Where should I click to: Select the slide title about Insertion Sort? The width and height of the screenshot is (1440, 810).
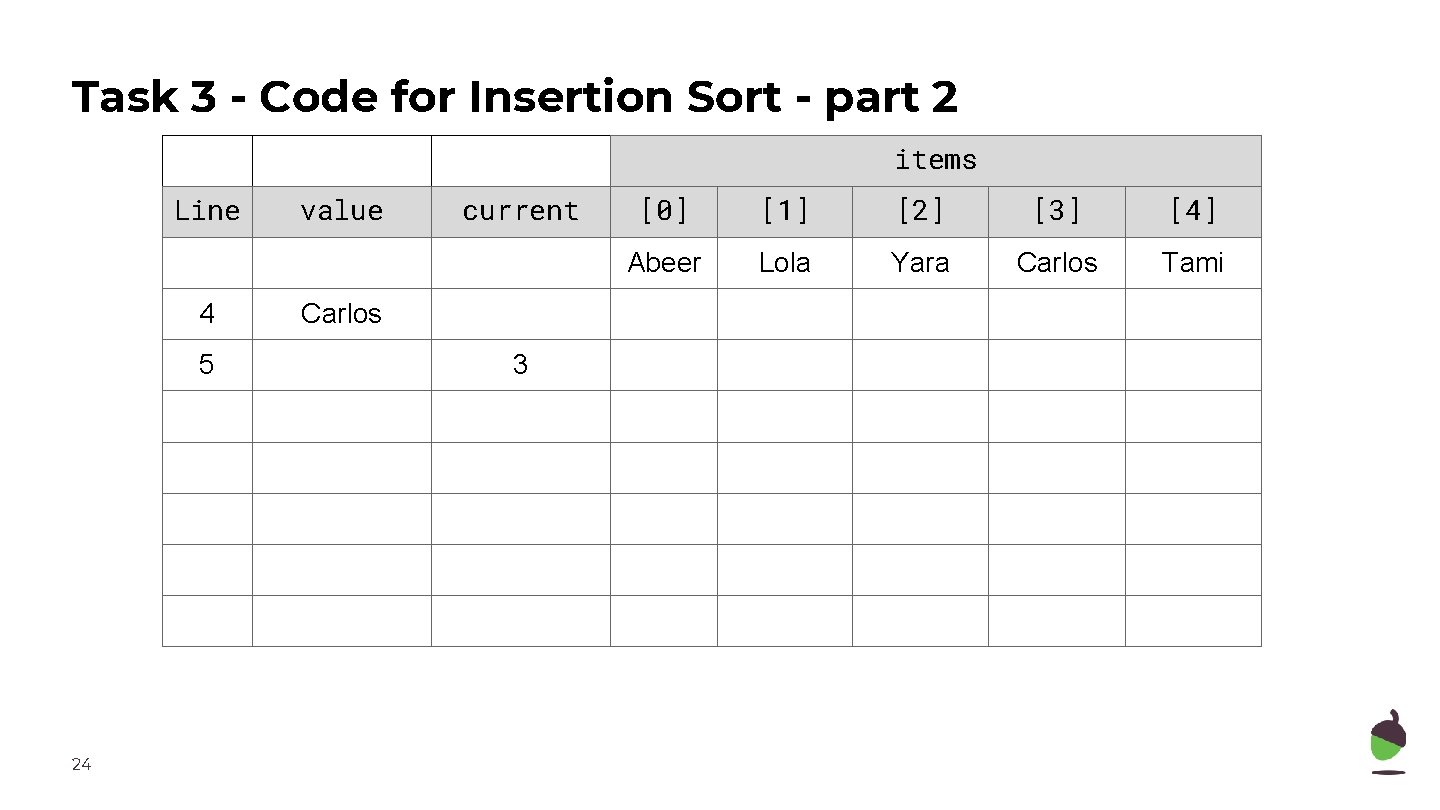(515, 98)
